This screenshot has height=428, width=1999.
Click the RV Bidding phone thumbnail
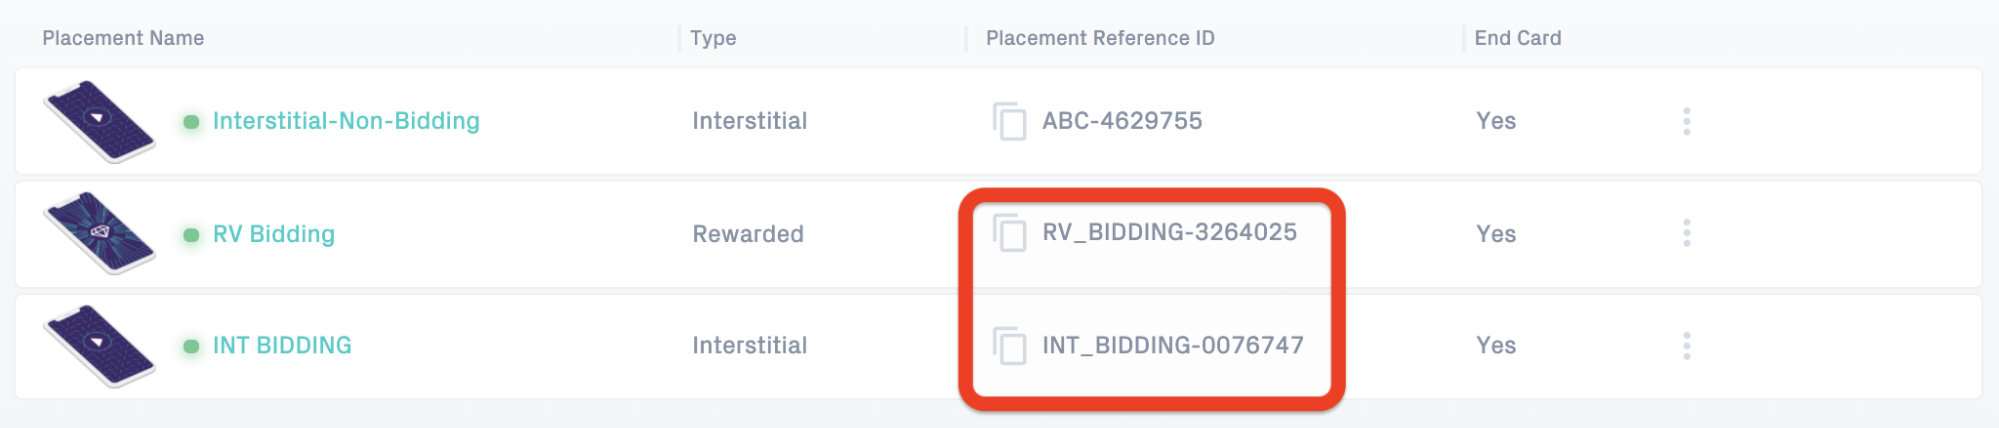click(99, 233)
